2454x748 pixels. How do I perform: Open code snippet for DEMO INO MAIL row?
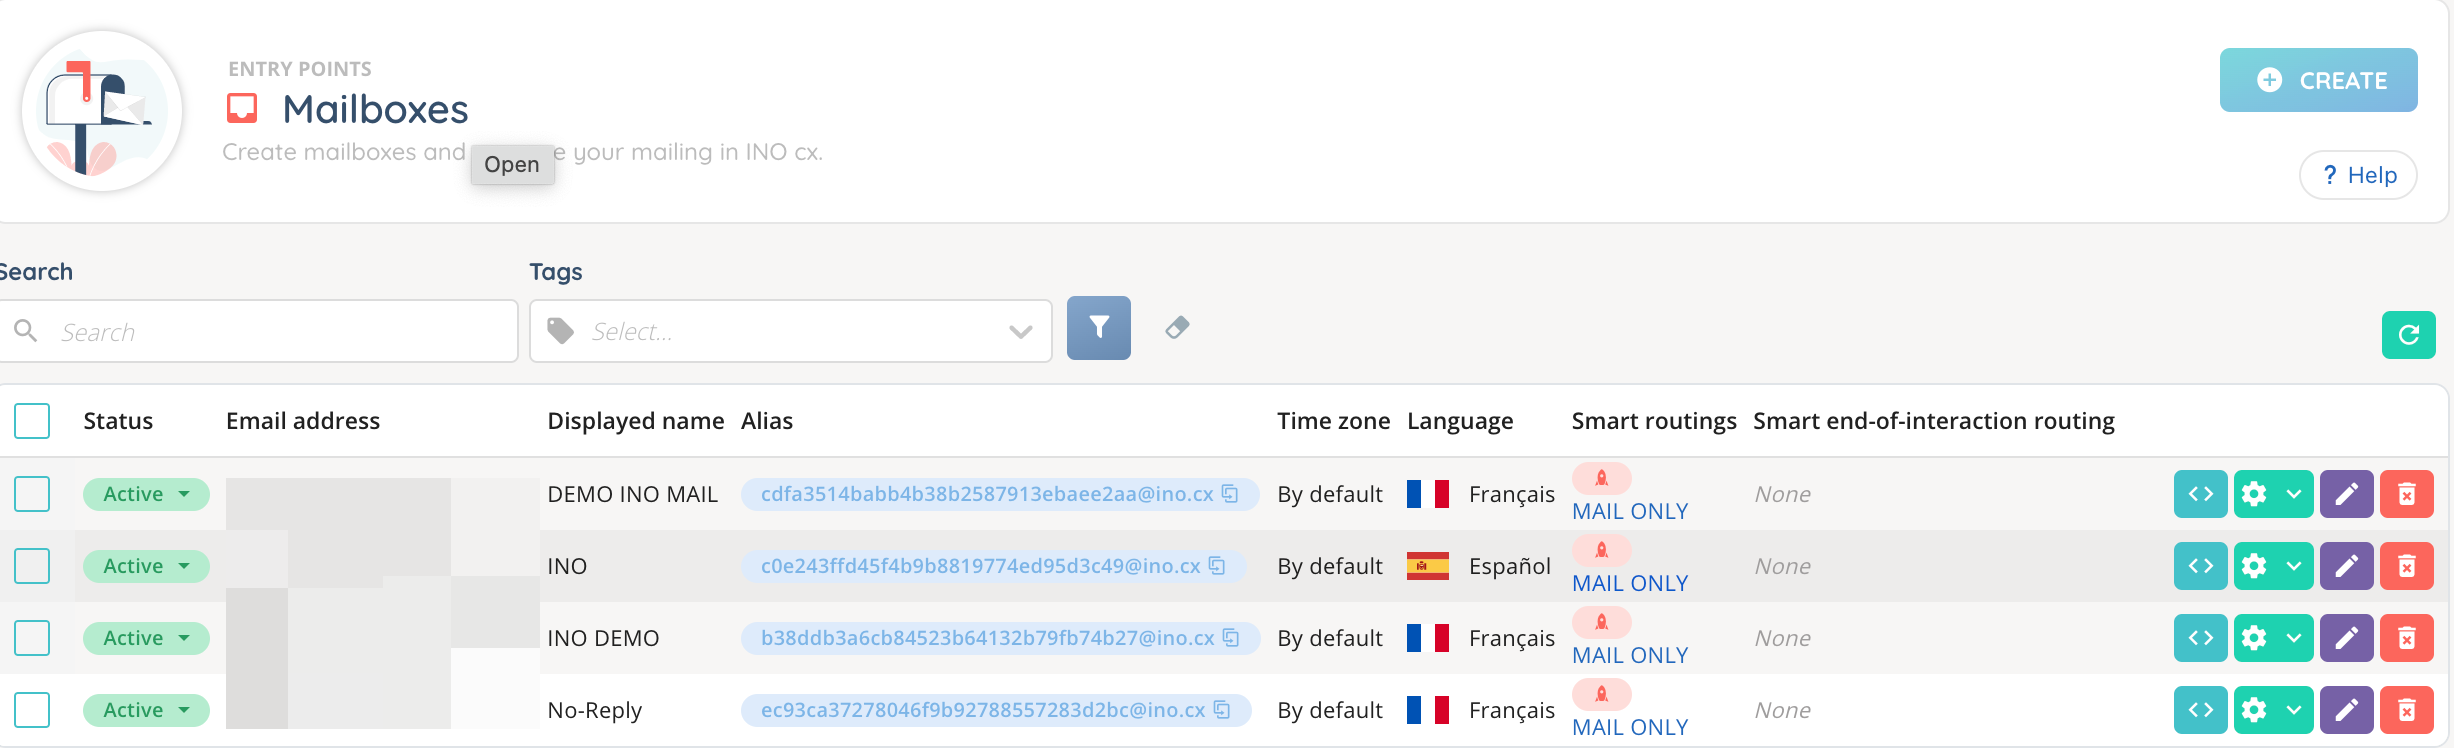pos(2200,494)
